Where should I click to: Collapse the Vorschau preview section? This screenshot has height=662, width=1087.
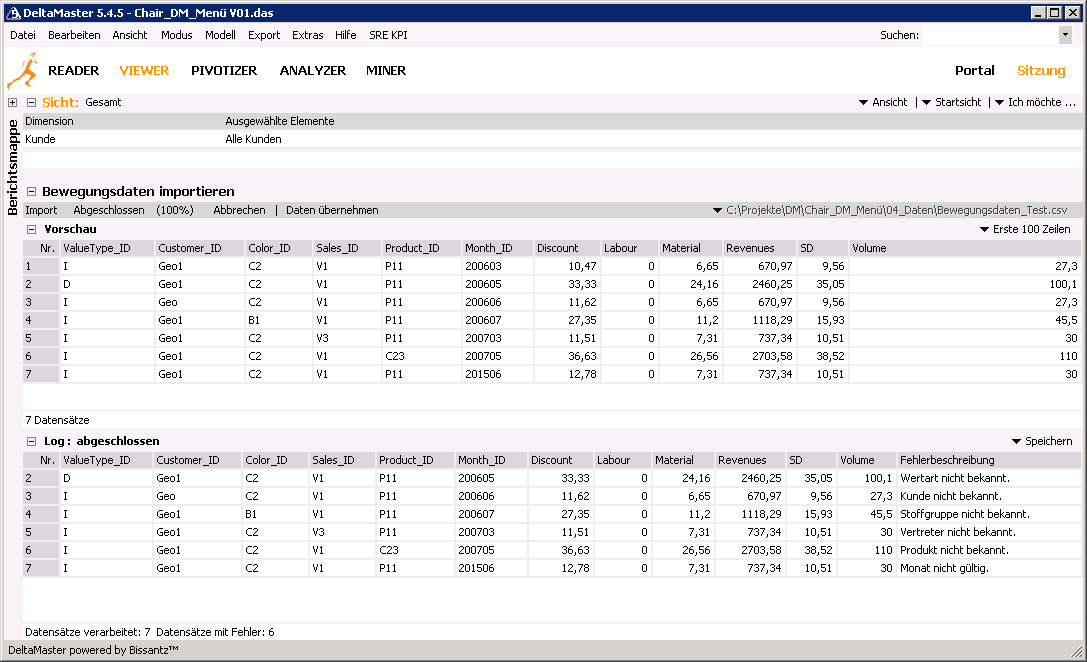(32, 230)
